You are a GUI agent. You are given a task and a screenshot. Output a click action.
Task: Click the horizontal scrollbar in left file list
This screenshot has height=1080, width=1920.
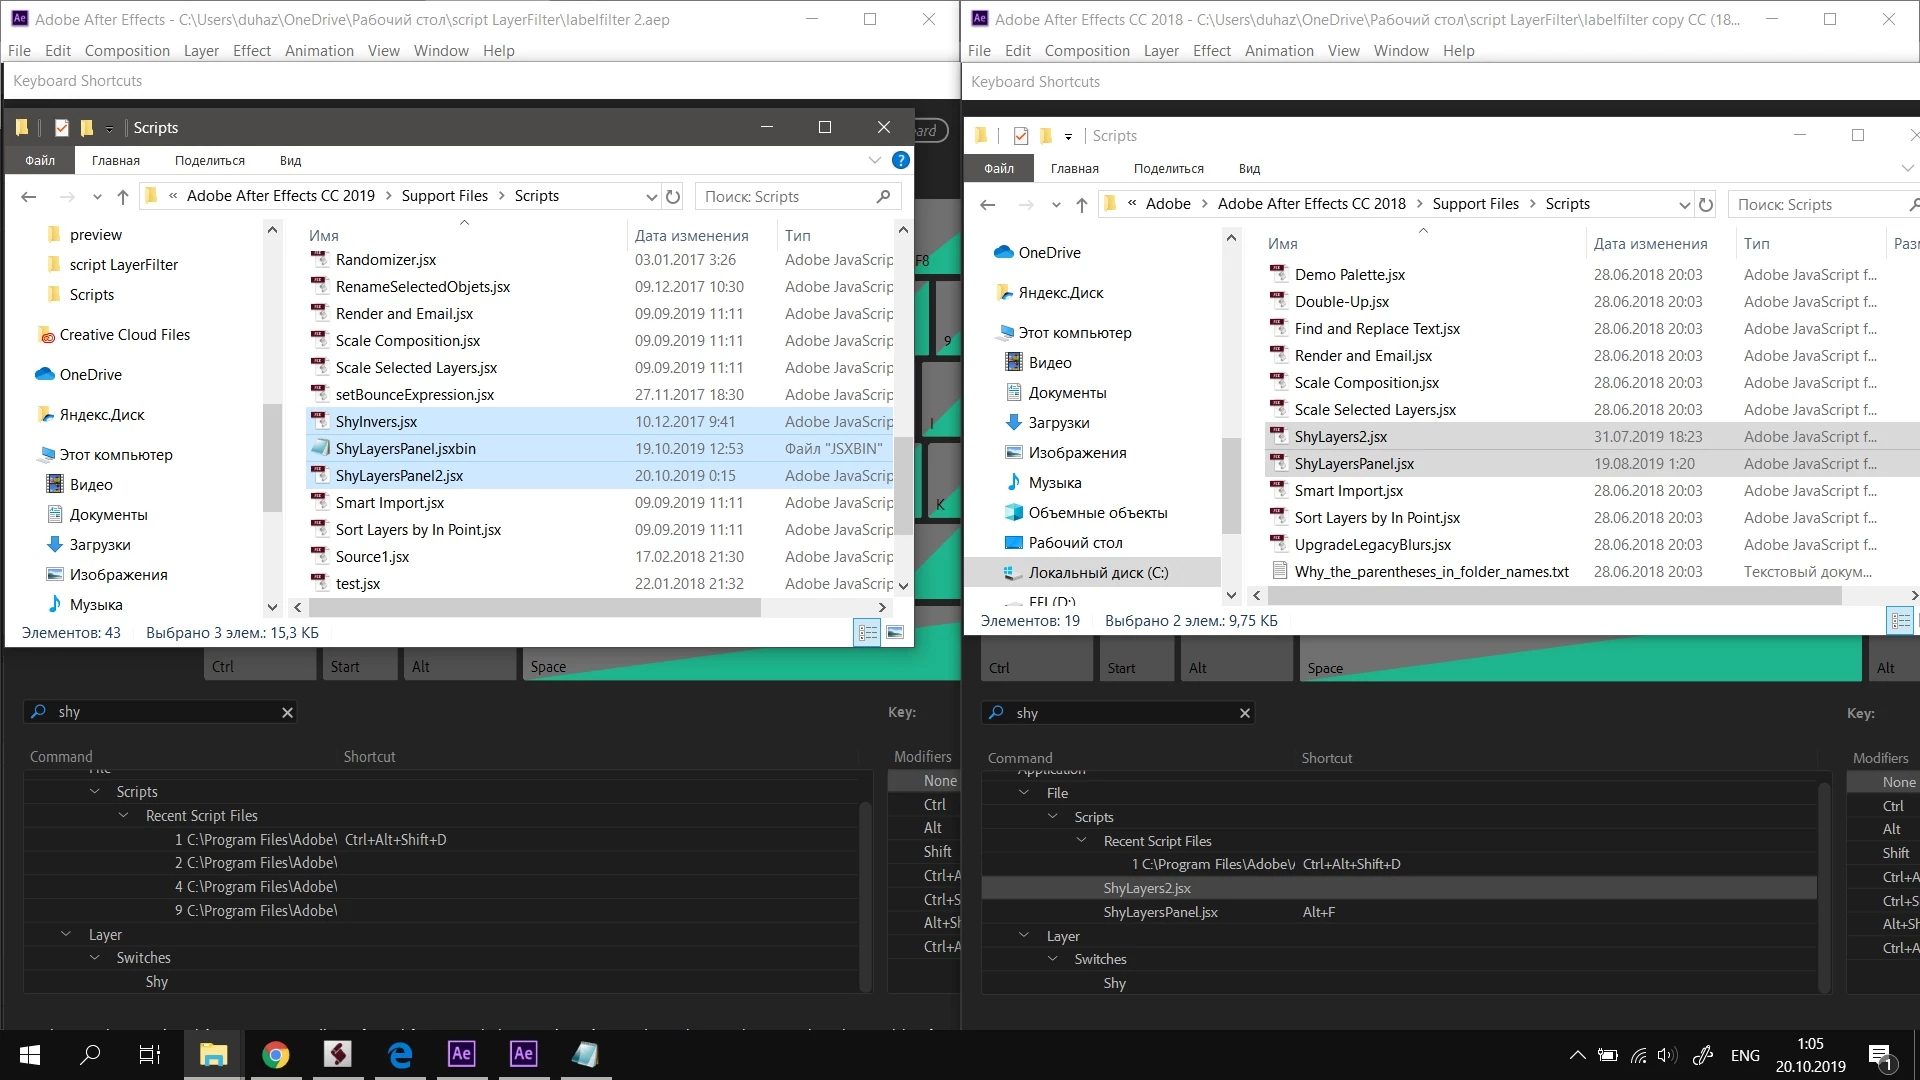(535, 607)
